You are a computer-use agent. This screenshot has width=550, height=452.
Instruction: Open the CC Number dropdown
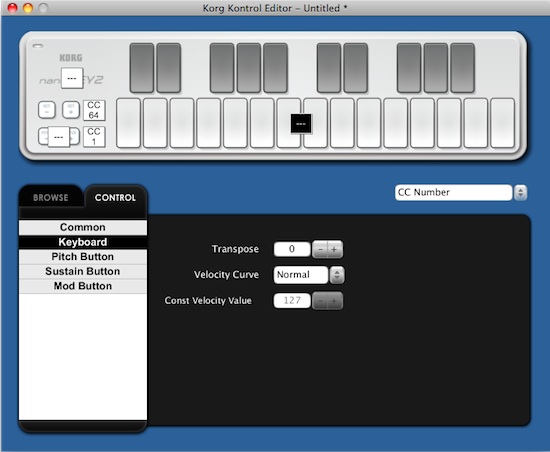point(461,193)
